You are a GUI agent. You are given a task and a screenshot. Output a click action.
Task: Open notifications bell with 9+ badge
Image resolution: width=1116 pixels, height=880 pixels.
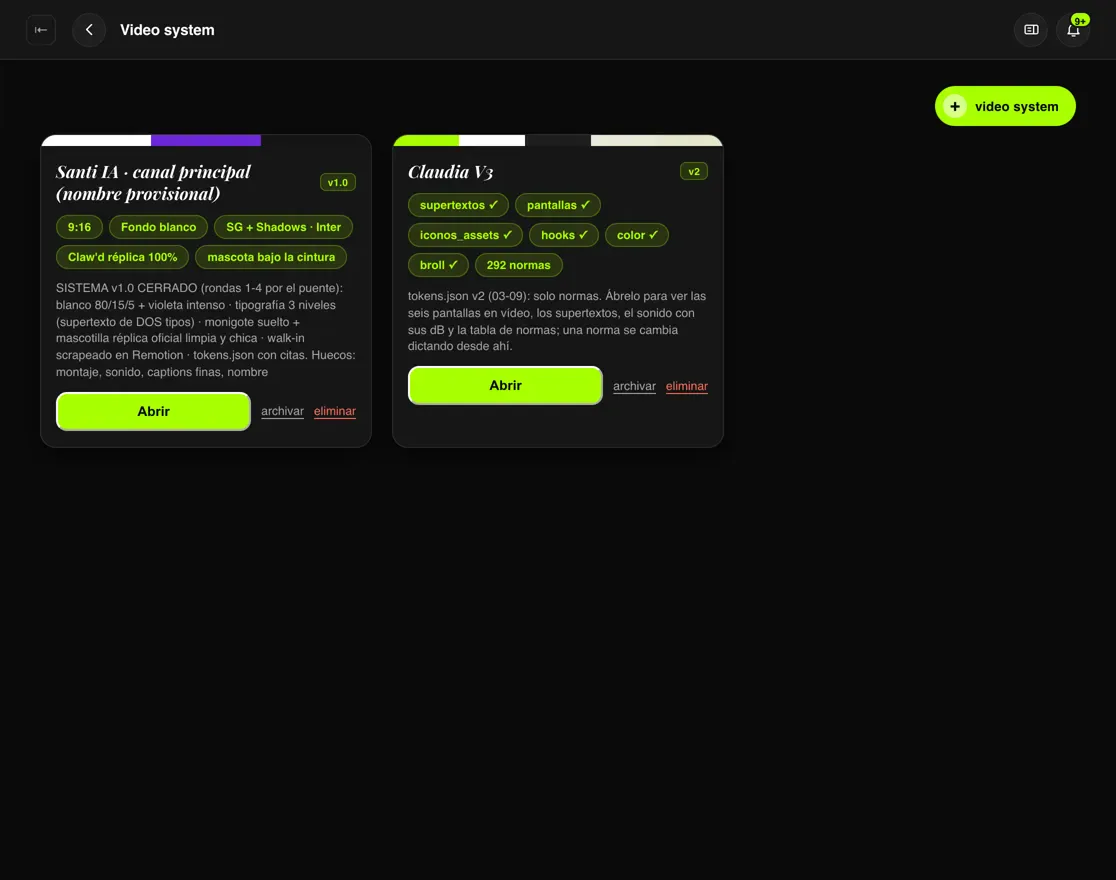(x=1073, y=30)
